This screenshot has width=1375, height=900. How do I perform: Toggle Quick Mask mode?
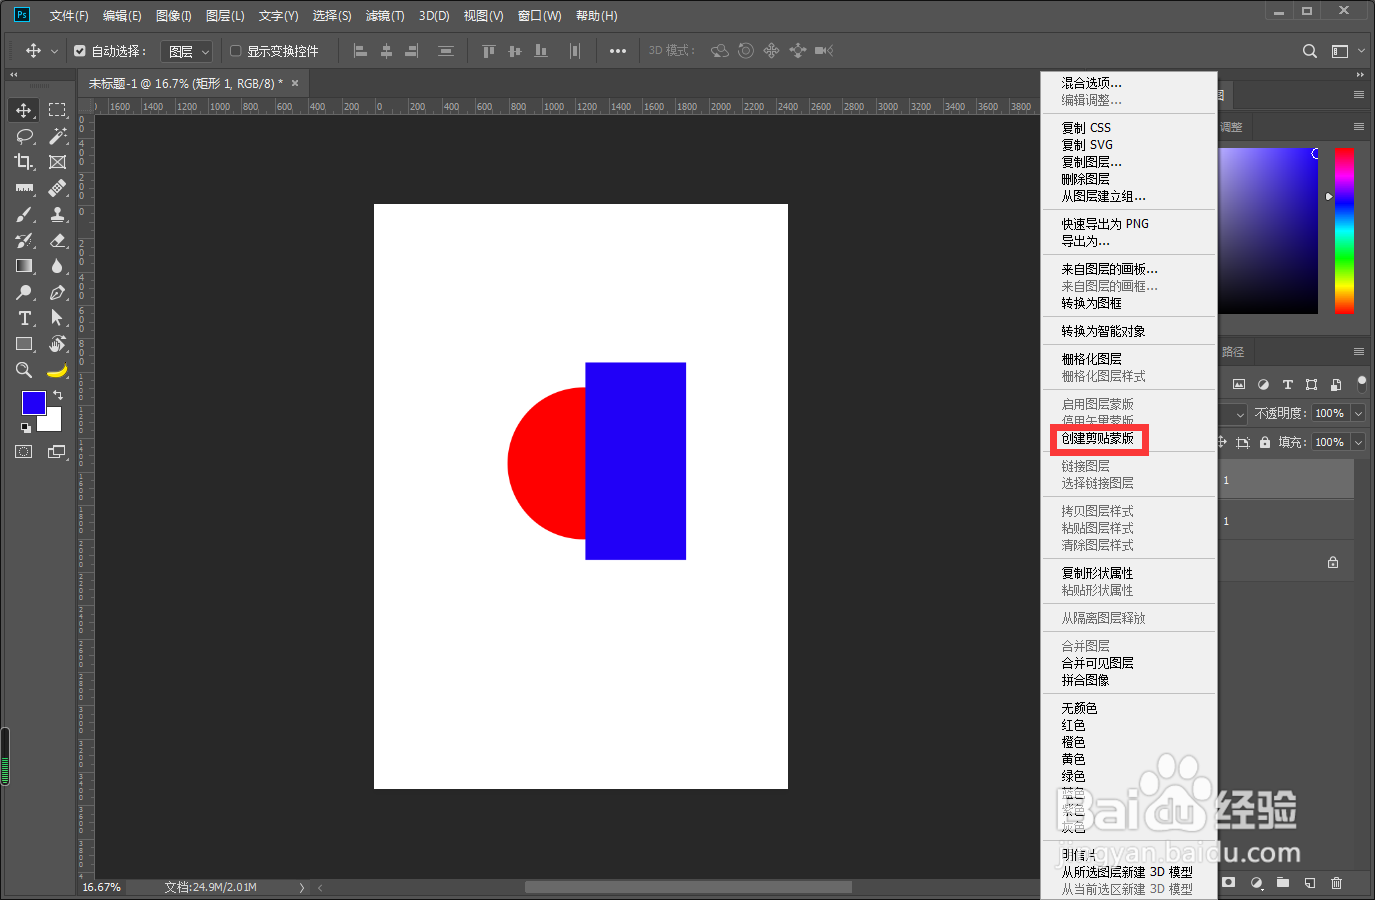pyautogui.click(x=23, y=452)
